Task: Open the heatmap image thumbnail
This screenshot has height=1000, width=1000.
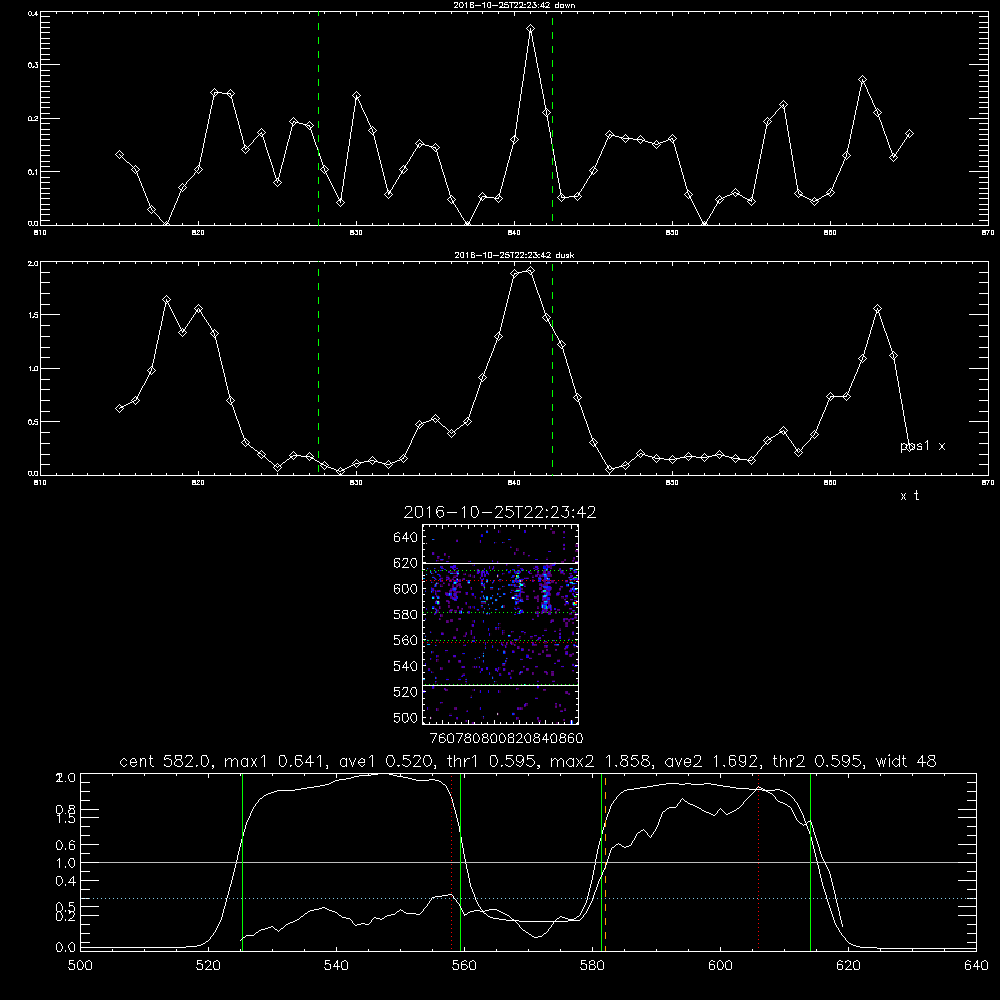Action: click(500, 624)
